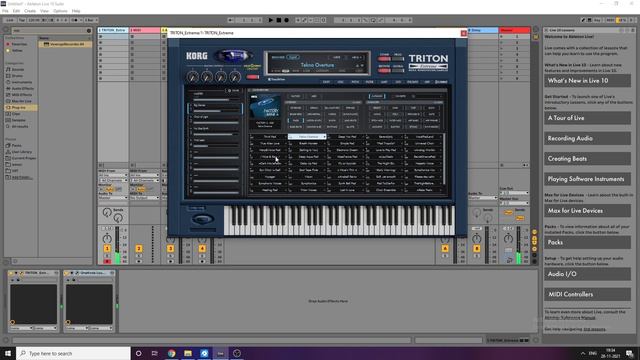The height and width of the screenshot is (360, 640).
Task: Open the MIDI Controllers lesson
Action: point(587,294)
